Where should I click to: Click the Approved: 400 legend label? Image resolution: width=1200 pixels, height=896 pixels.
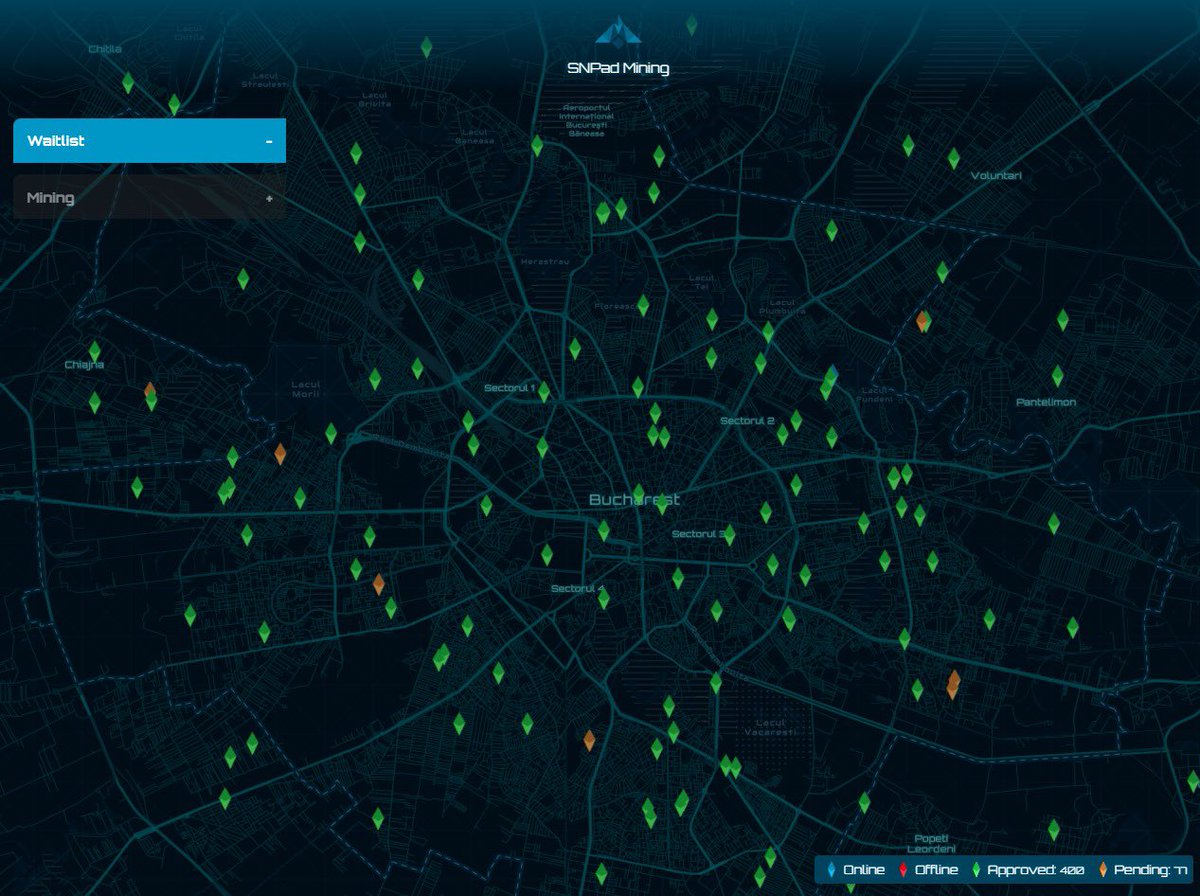1035,870
